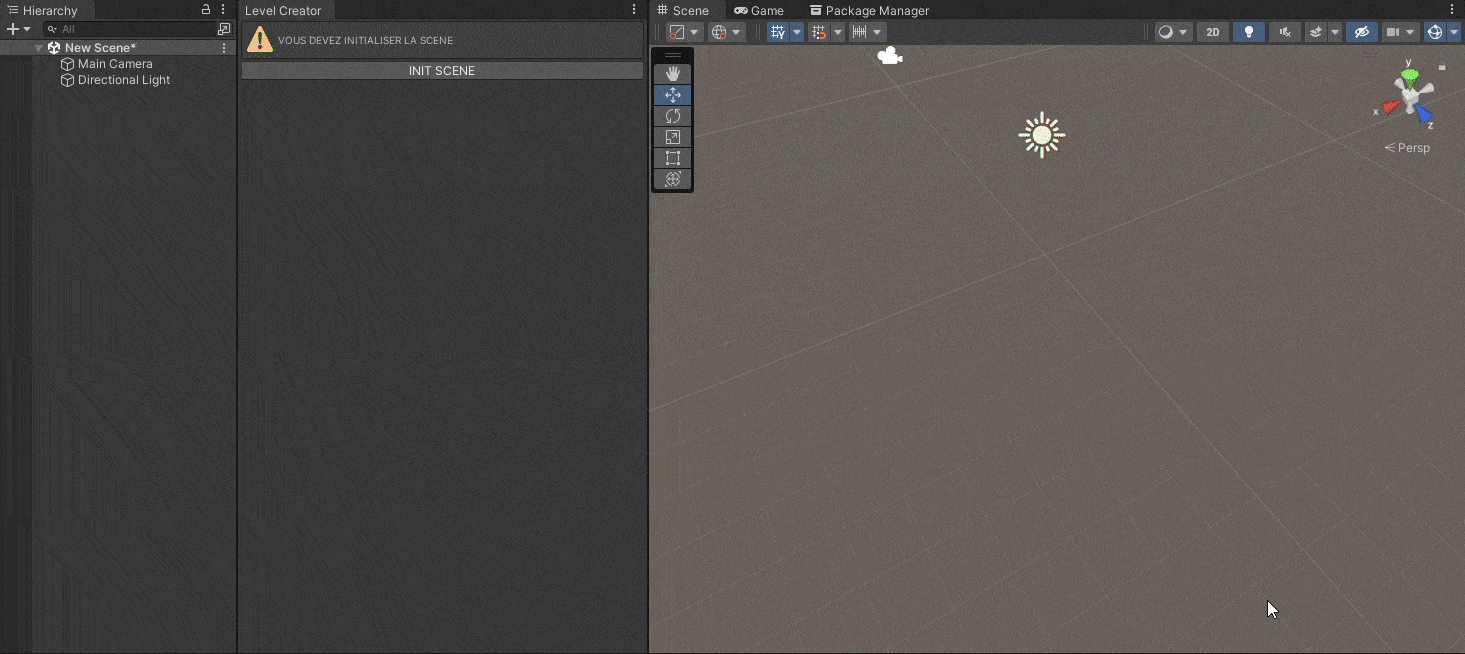Toggle scene audio mute button

click(1285, 32)
